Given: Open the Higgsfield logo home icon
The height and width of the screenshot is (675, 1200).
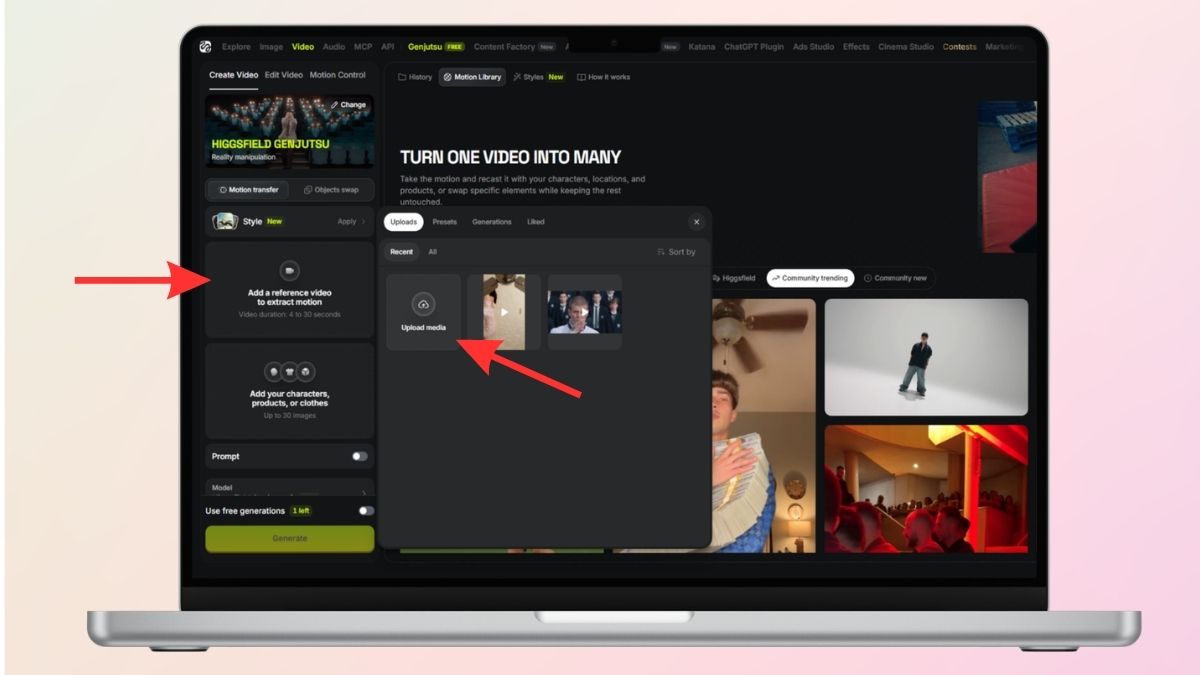Looking at the screenshot, I should coord(205,46).
